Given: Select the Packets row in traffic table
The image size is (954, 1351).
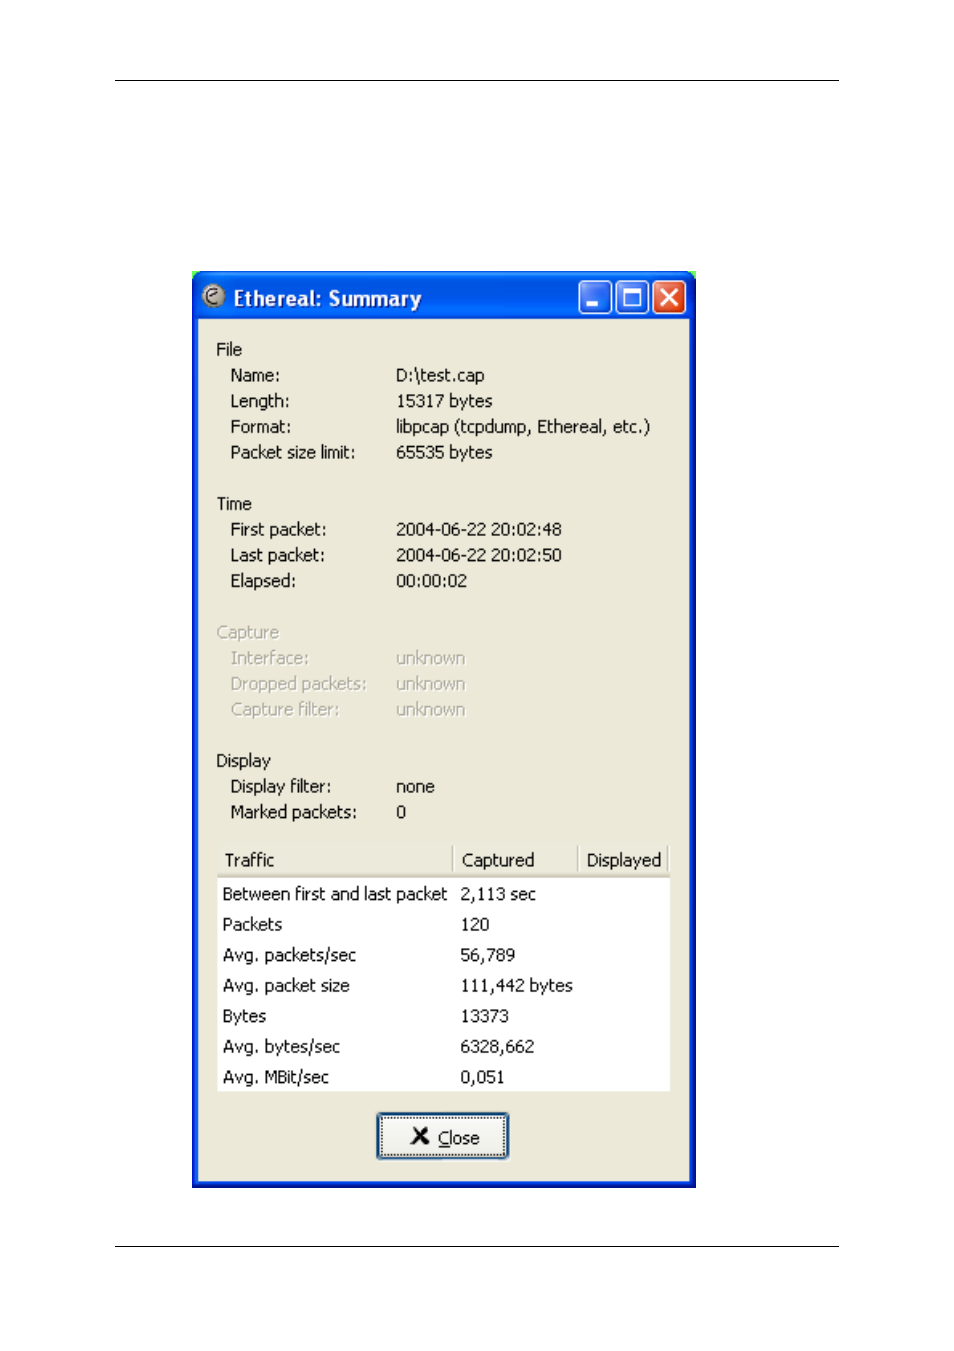Looking at the screenshot, I should pos(443,924).
